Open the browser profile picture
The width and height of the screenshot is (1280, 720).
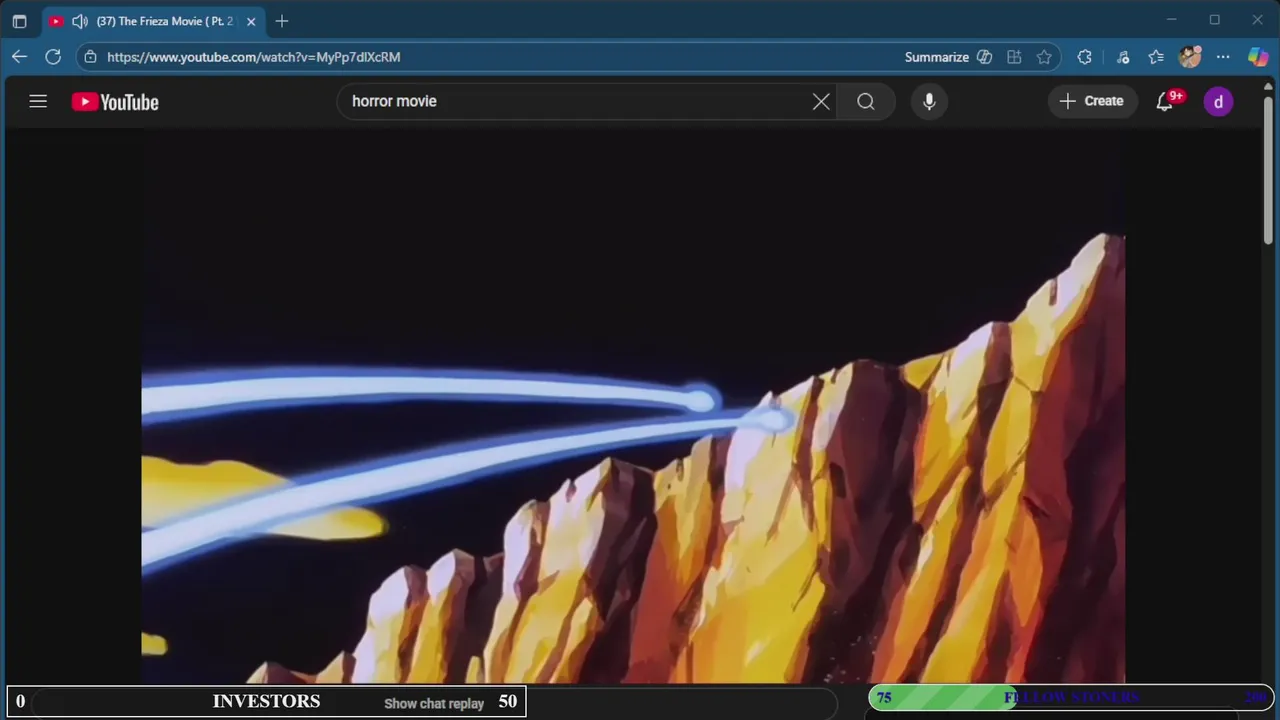1189,57
